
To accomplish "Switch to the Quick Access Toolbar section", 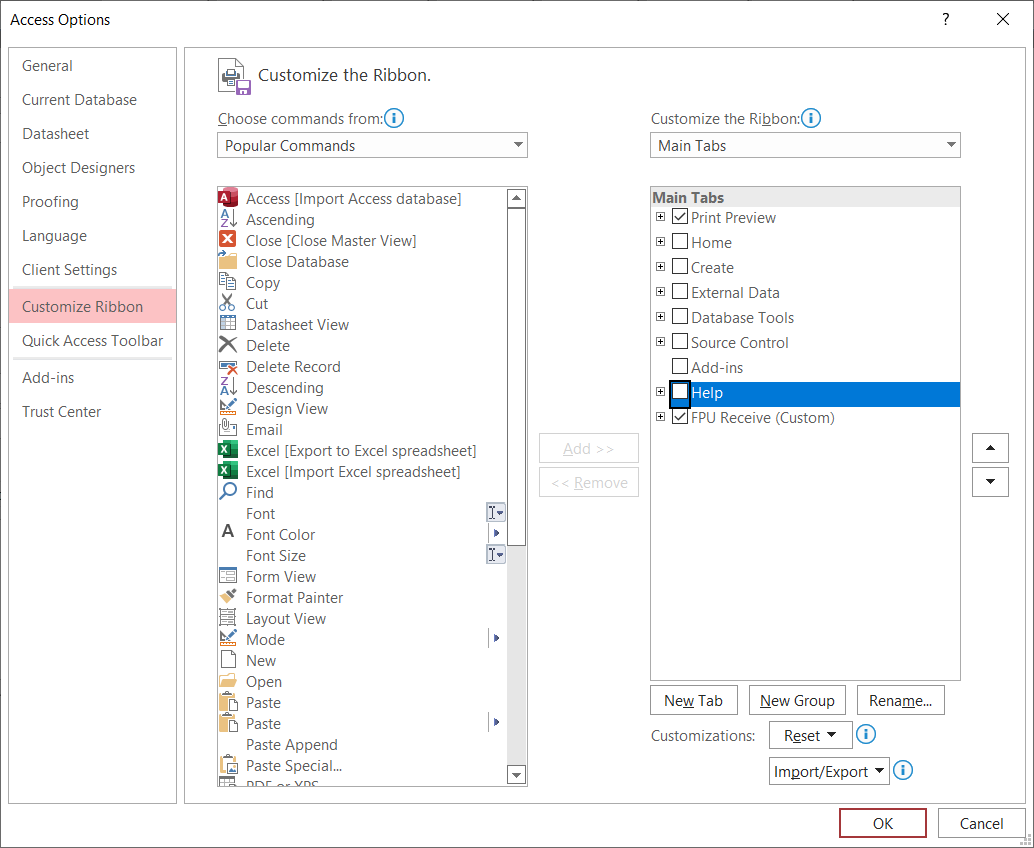I will click(92, 341).
